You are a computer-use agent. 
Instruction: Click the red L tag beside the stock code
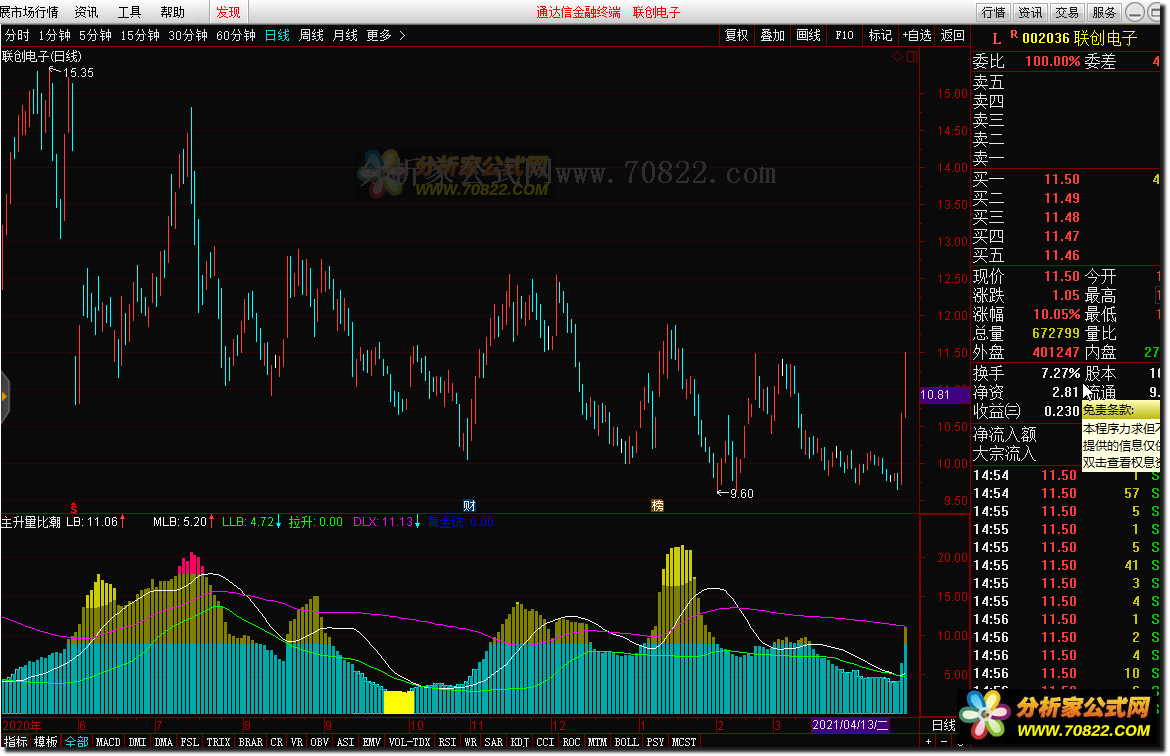997,39
